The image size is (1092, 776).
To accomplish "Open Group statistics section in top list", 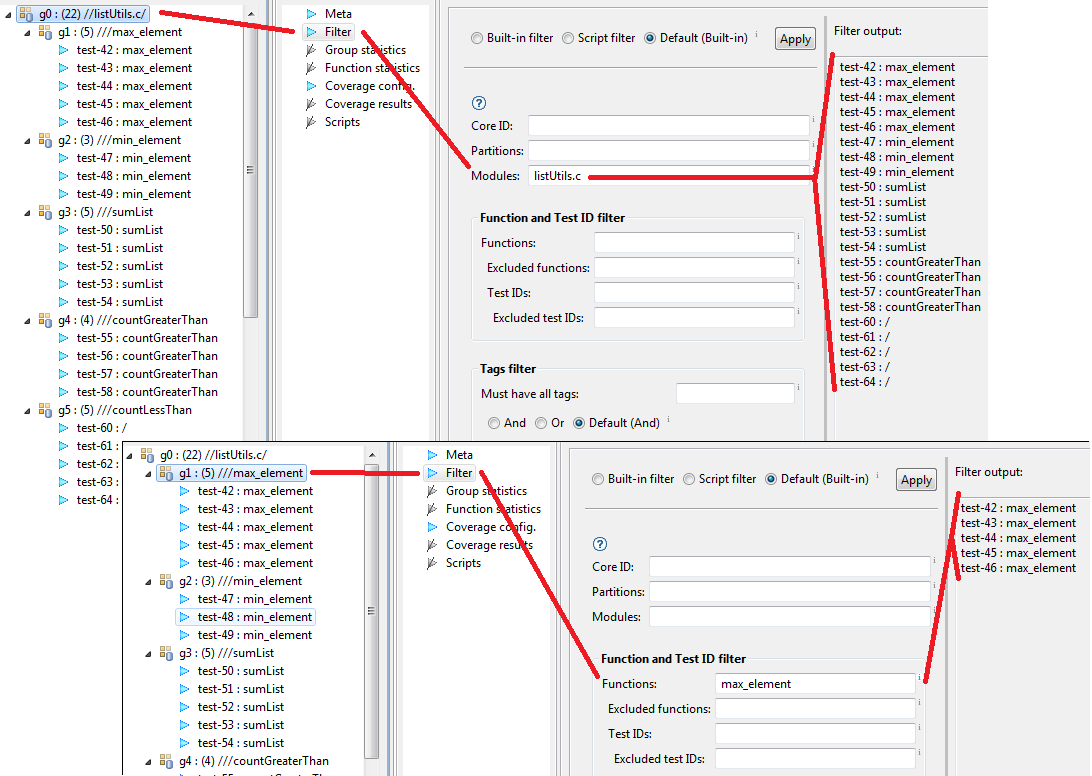I will coord(365,49).
